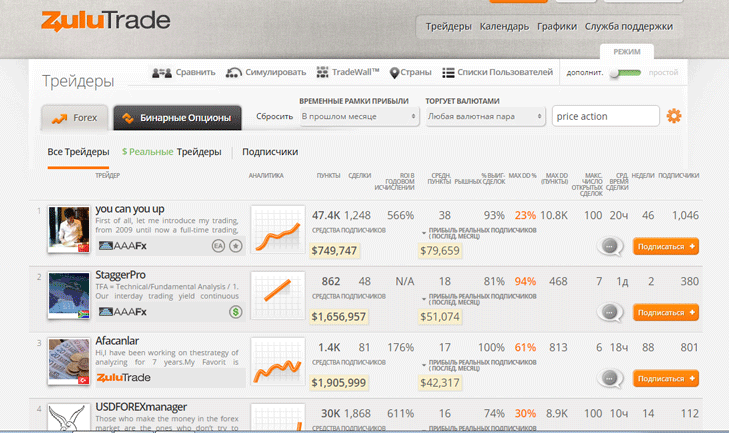729x433 pixels.
Task: Open the analytics chart icon for Afacanlar
Action: pyautogui.click(x=277, y=362)
